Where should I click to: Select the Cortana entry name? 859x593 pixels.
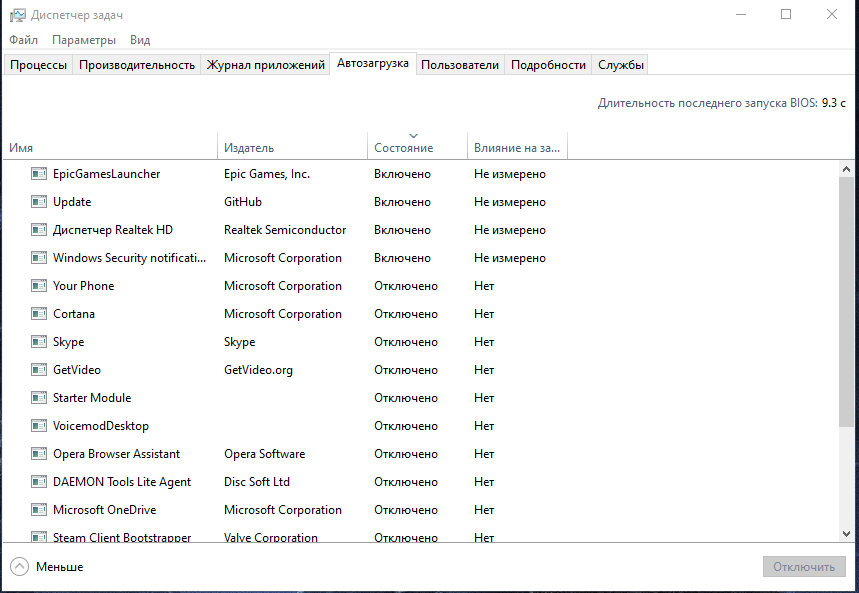pos(73,313)
